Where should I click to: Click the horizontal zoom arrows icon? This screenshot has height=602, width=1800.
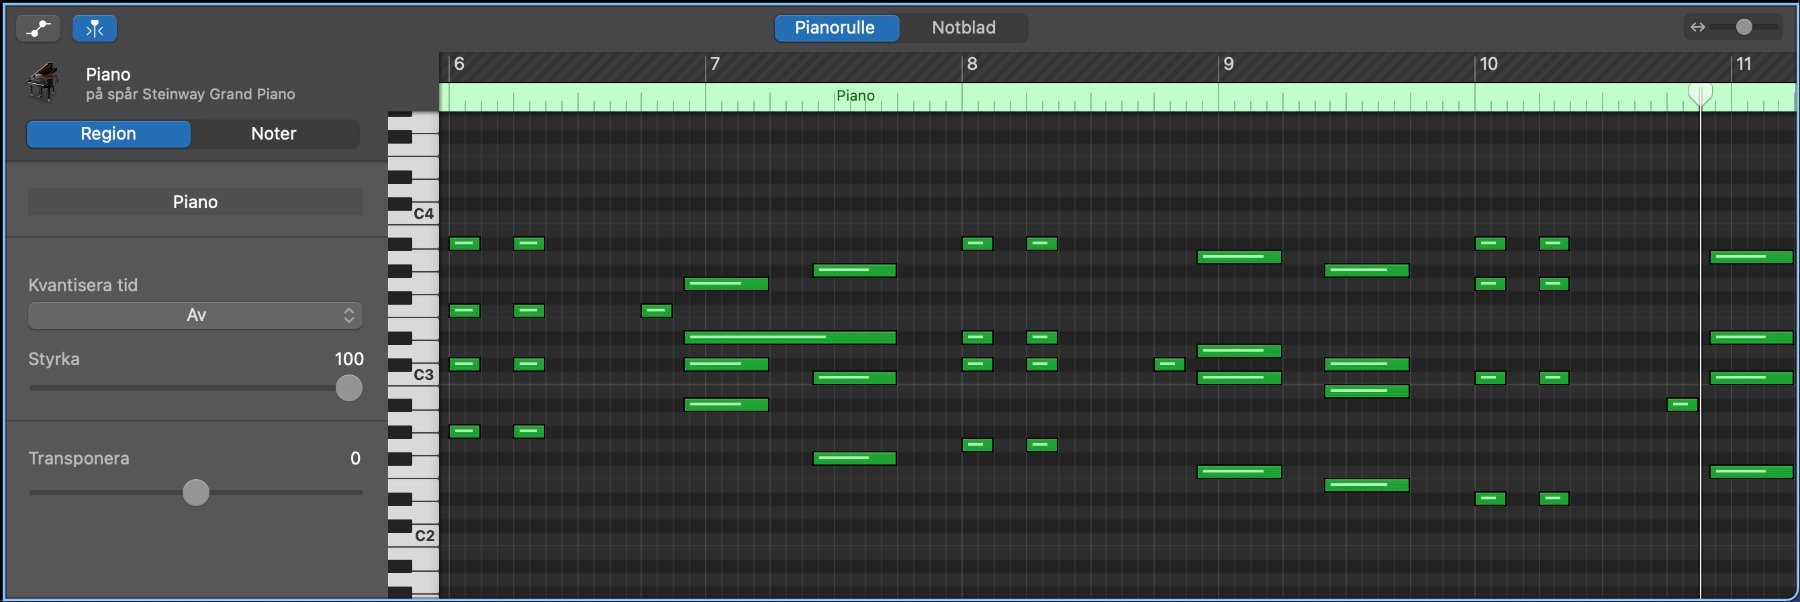(x=1697, y=27)
